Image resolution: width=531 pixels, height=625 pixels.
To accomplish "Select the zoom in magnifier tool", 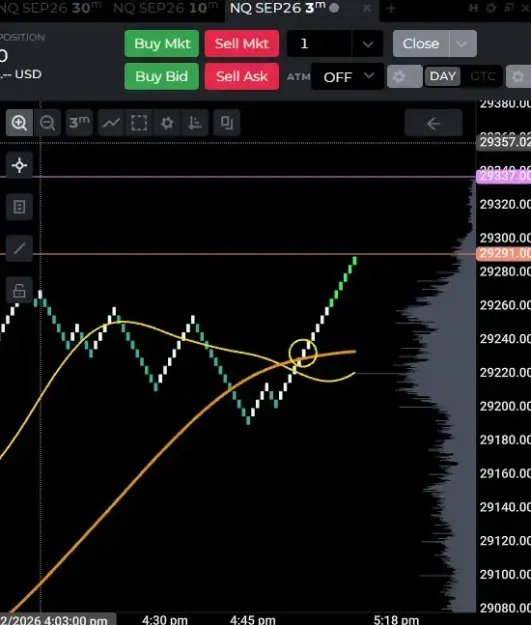I will point(19,123).
